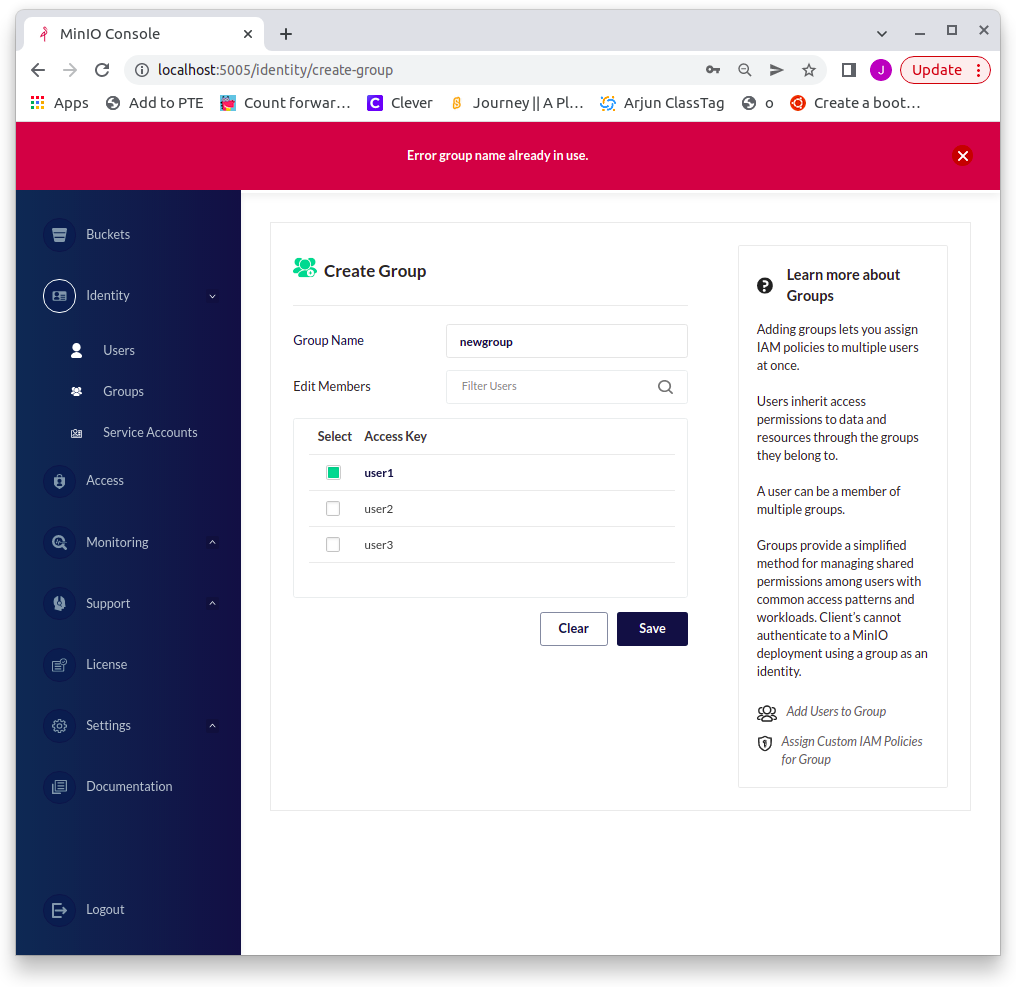Open the Users menu item
This screenshot has height=987, width=1016.
tap(119, 351)
